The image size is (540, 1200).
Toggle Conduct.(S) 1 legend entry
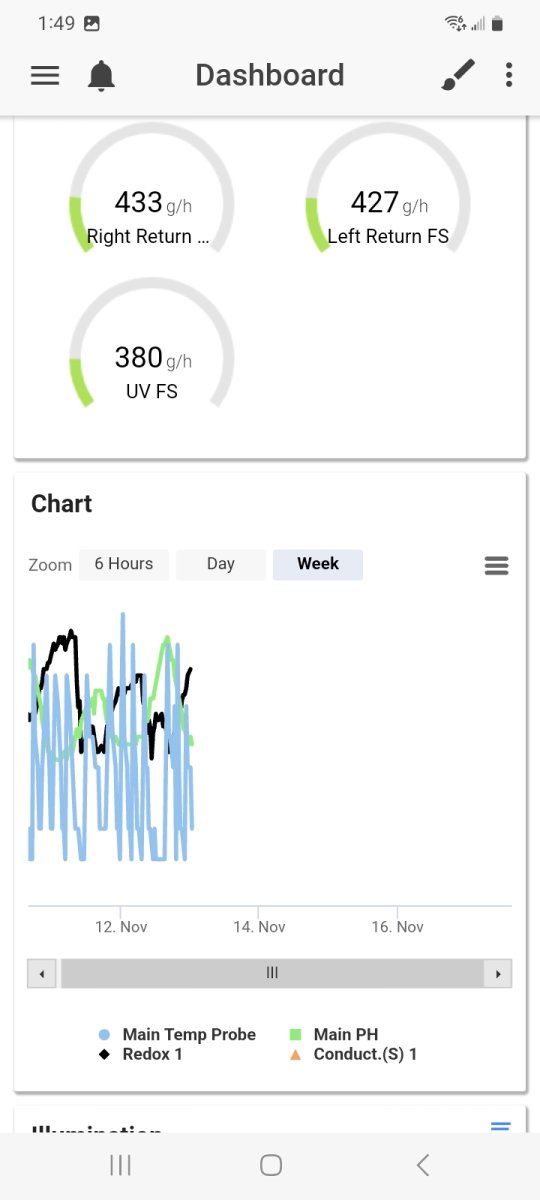tap(353, 1054)
